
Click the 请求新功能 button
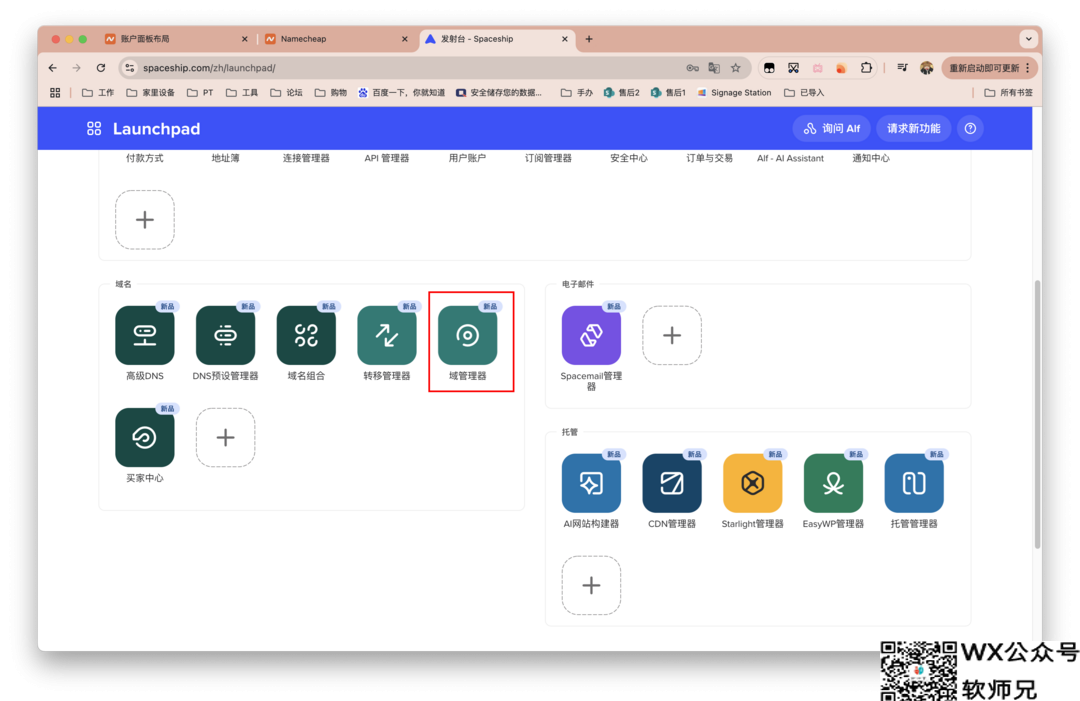(x=913, y=129)
